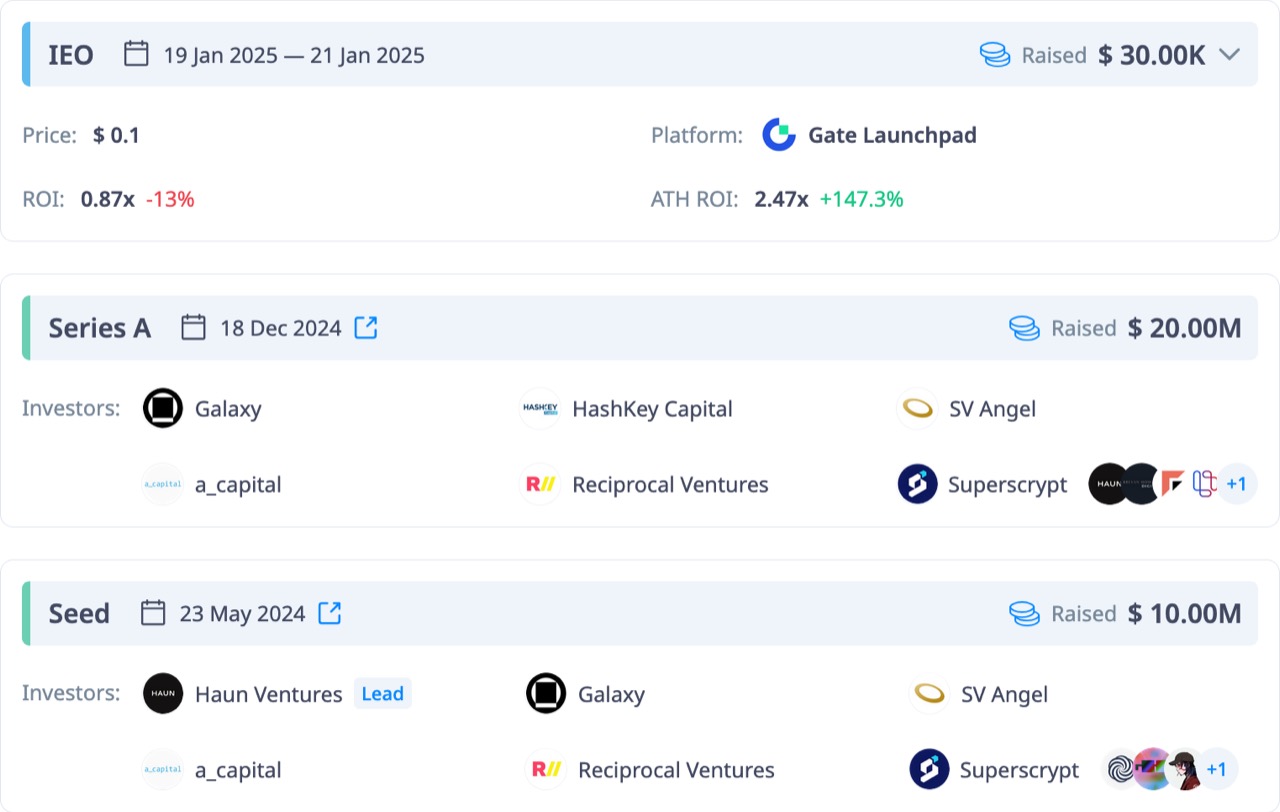Open Superscrypt investor in Seed round
The width and height of the screenshot is (1280, 812).
pyautogui.click(x=1020, y=771)
